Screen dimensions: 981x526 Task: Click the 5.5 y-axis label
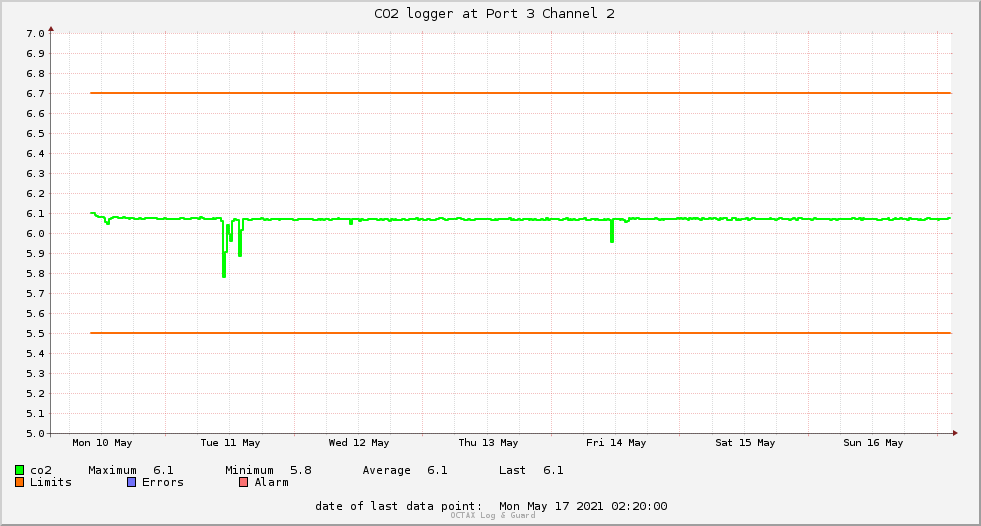[35, 334]
